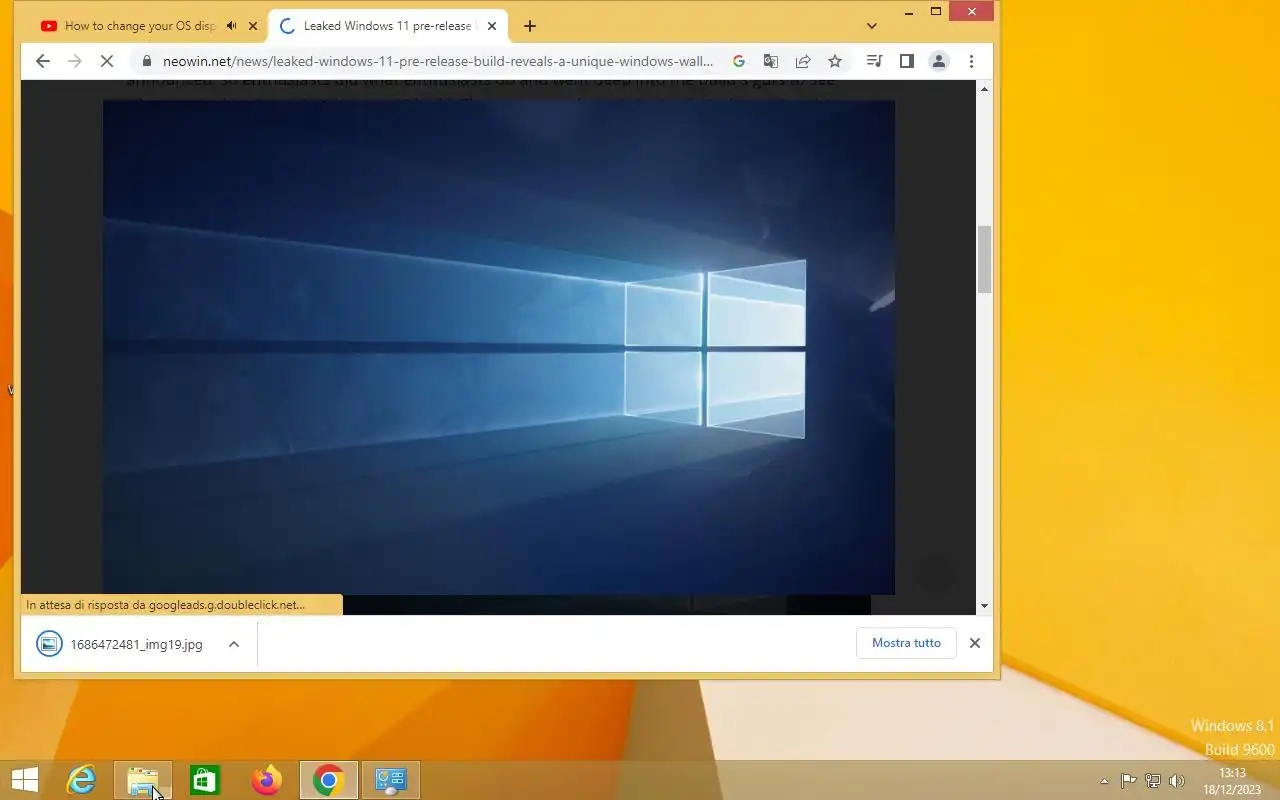Viewport: 1280px width, 800px height.
Task: Switch to Chrome in the taskbar
Action: 328,780
